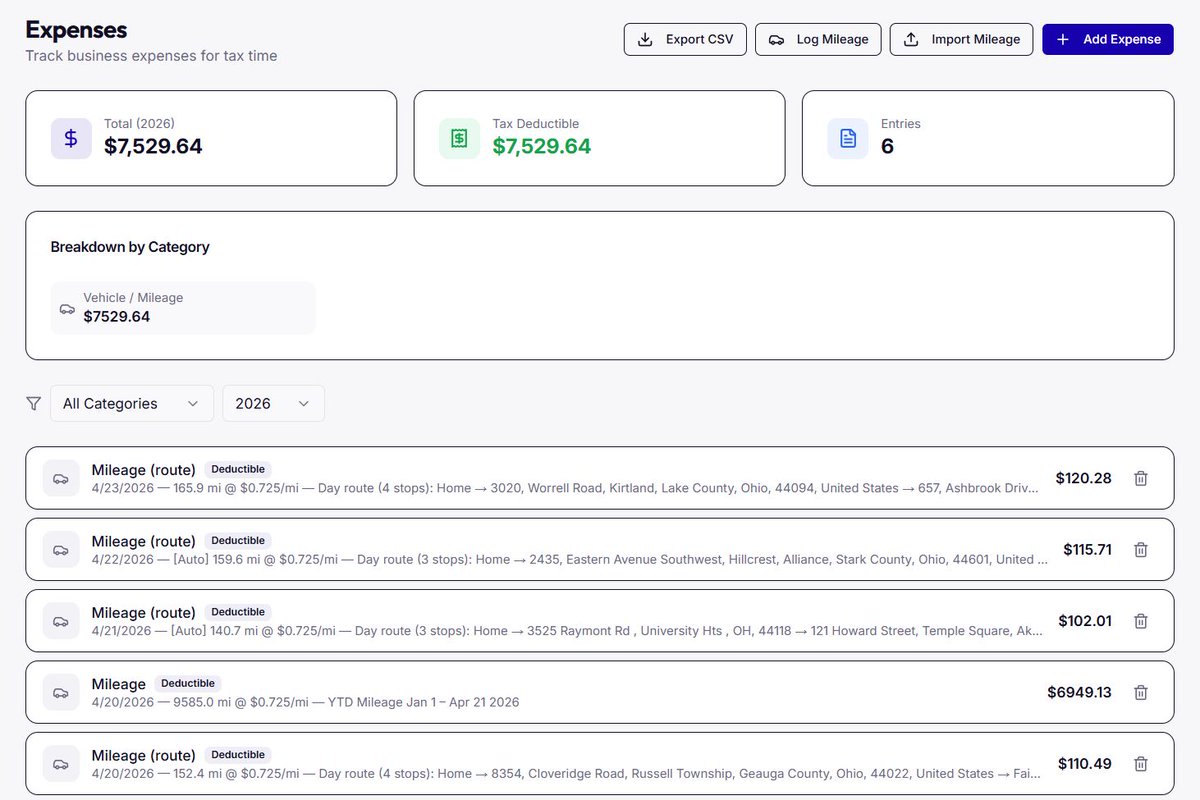Click the car icon on the 4/21/2026 route entry
This screenshot has width=1200, height=800.
click(x=61, y=621)
